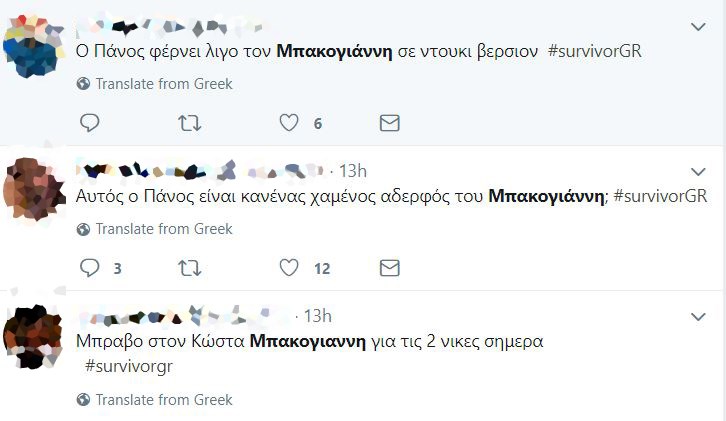The width and height of the screenshot is (726, 421).
Task: Retweet the first tweet
Action: 189,123
